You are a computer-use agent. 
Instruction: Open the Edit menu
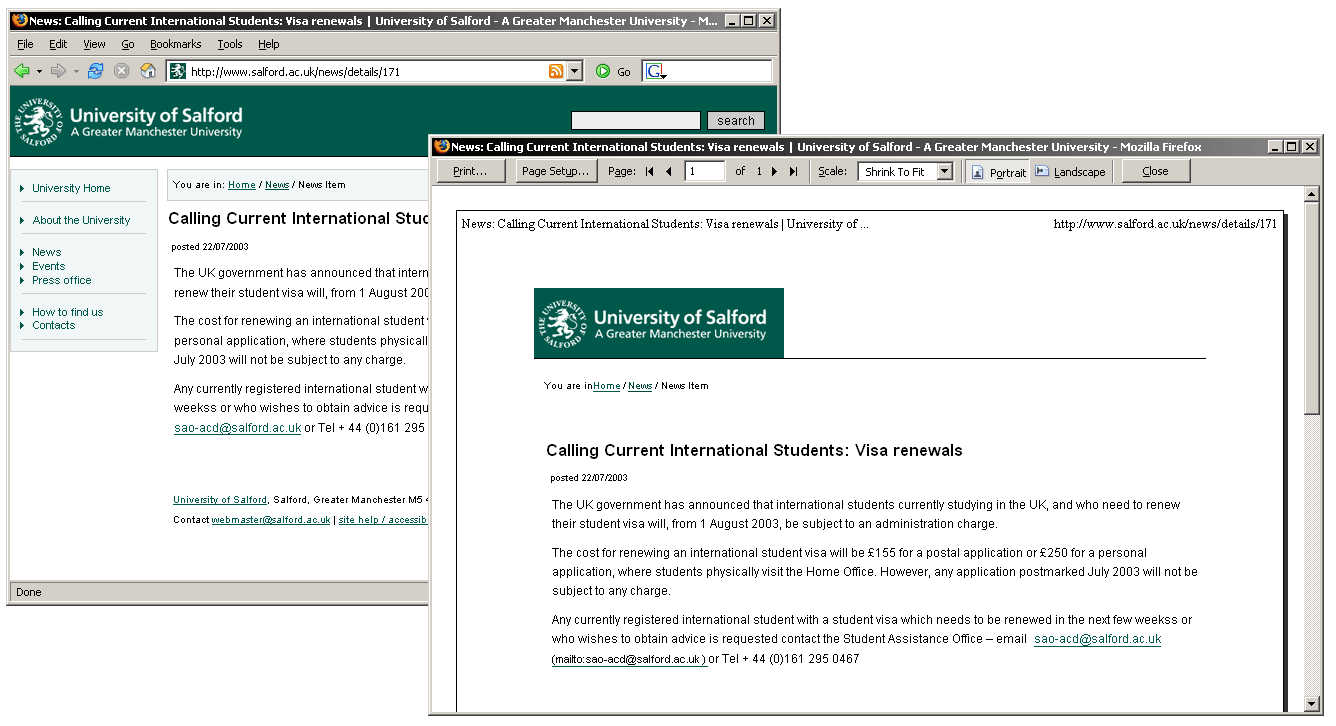pos(58,44)
